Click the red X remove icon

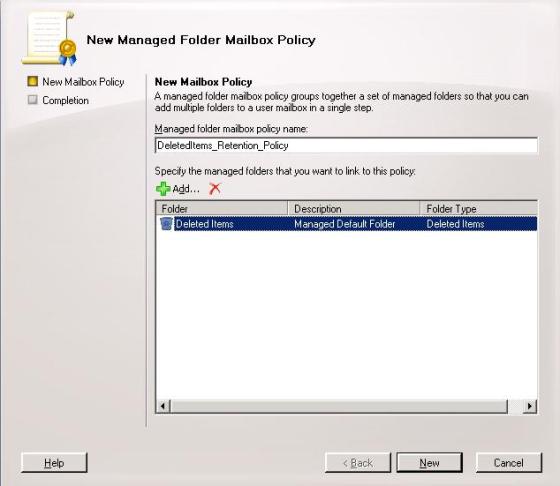point(215,189)
